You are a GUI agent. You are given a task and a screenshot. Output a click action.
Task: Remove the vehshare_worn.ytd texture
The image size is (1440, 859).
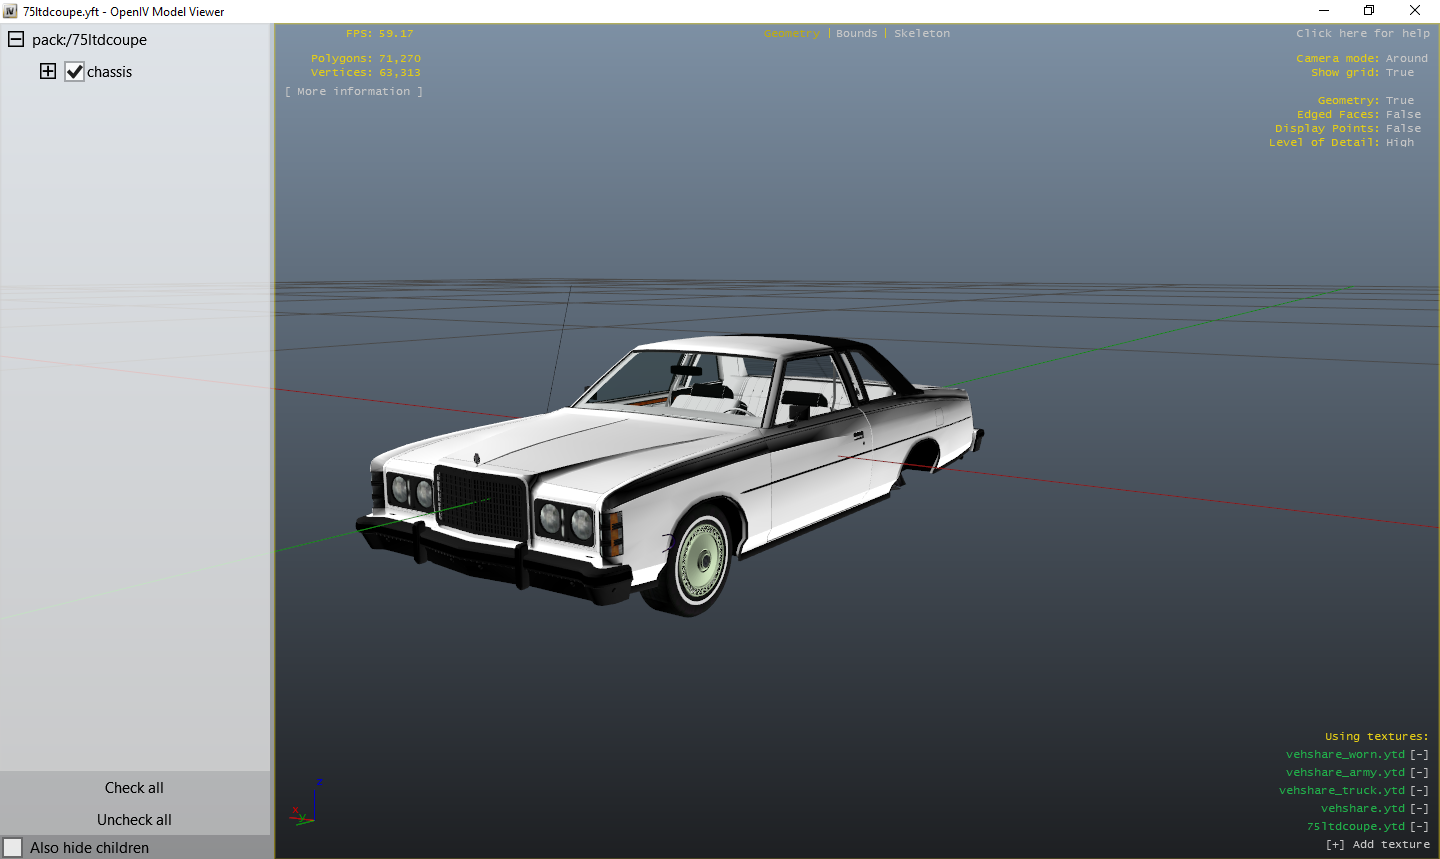[x=1419, y=753]
